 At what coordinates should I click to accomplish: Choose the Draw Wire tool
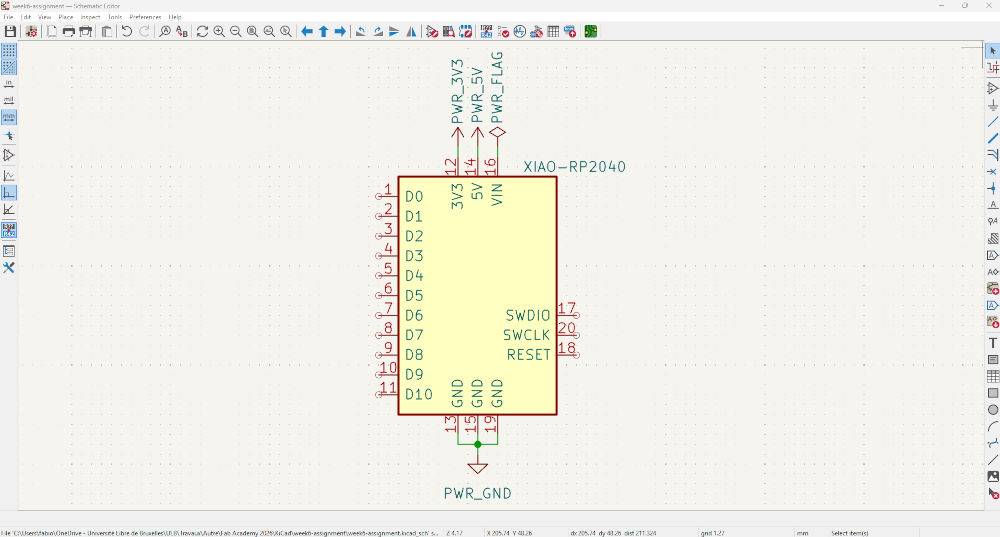point(992,121)
